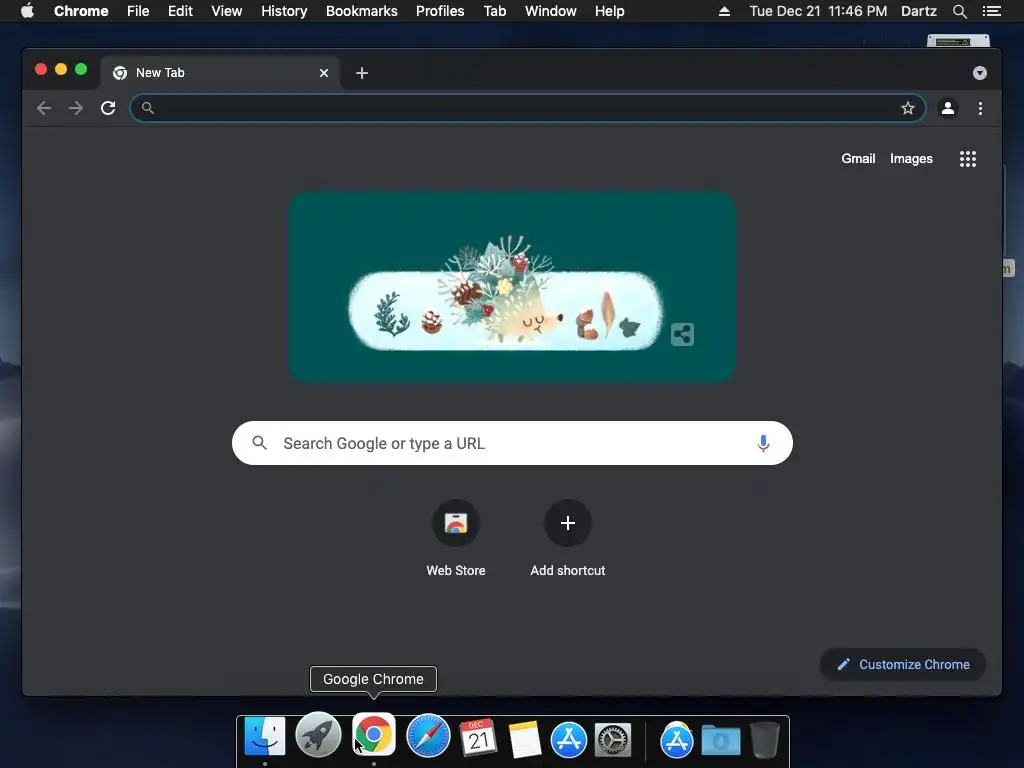This screenshot has width=1024, height=768.
Task: Click the browser back arrow
Action: 44,108
